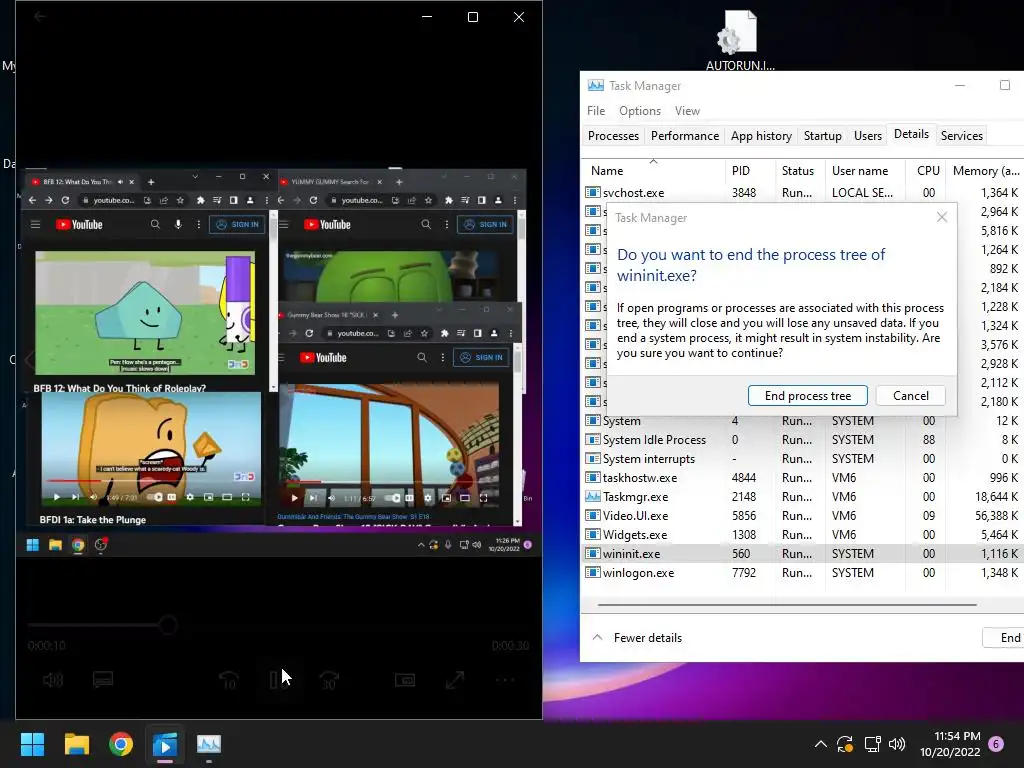Open File Explorer from the taskbar
1024x768 pixels.
pyautogui.click(x=76, y=744)
